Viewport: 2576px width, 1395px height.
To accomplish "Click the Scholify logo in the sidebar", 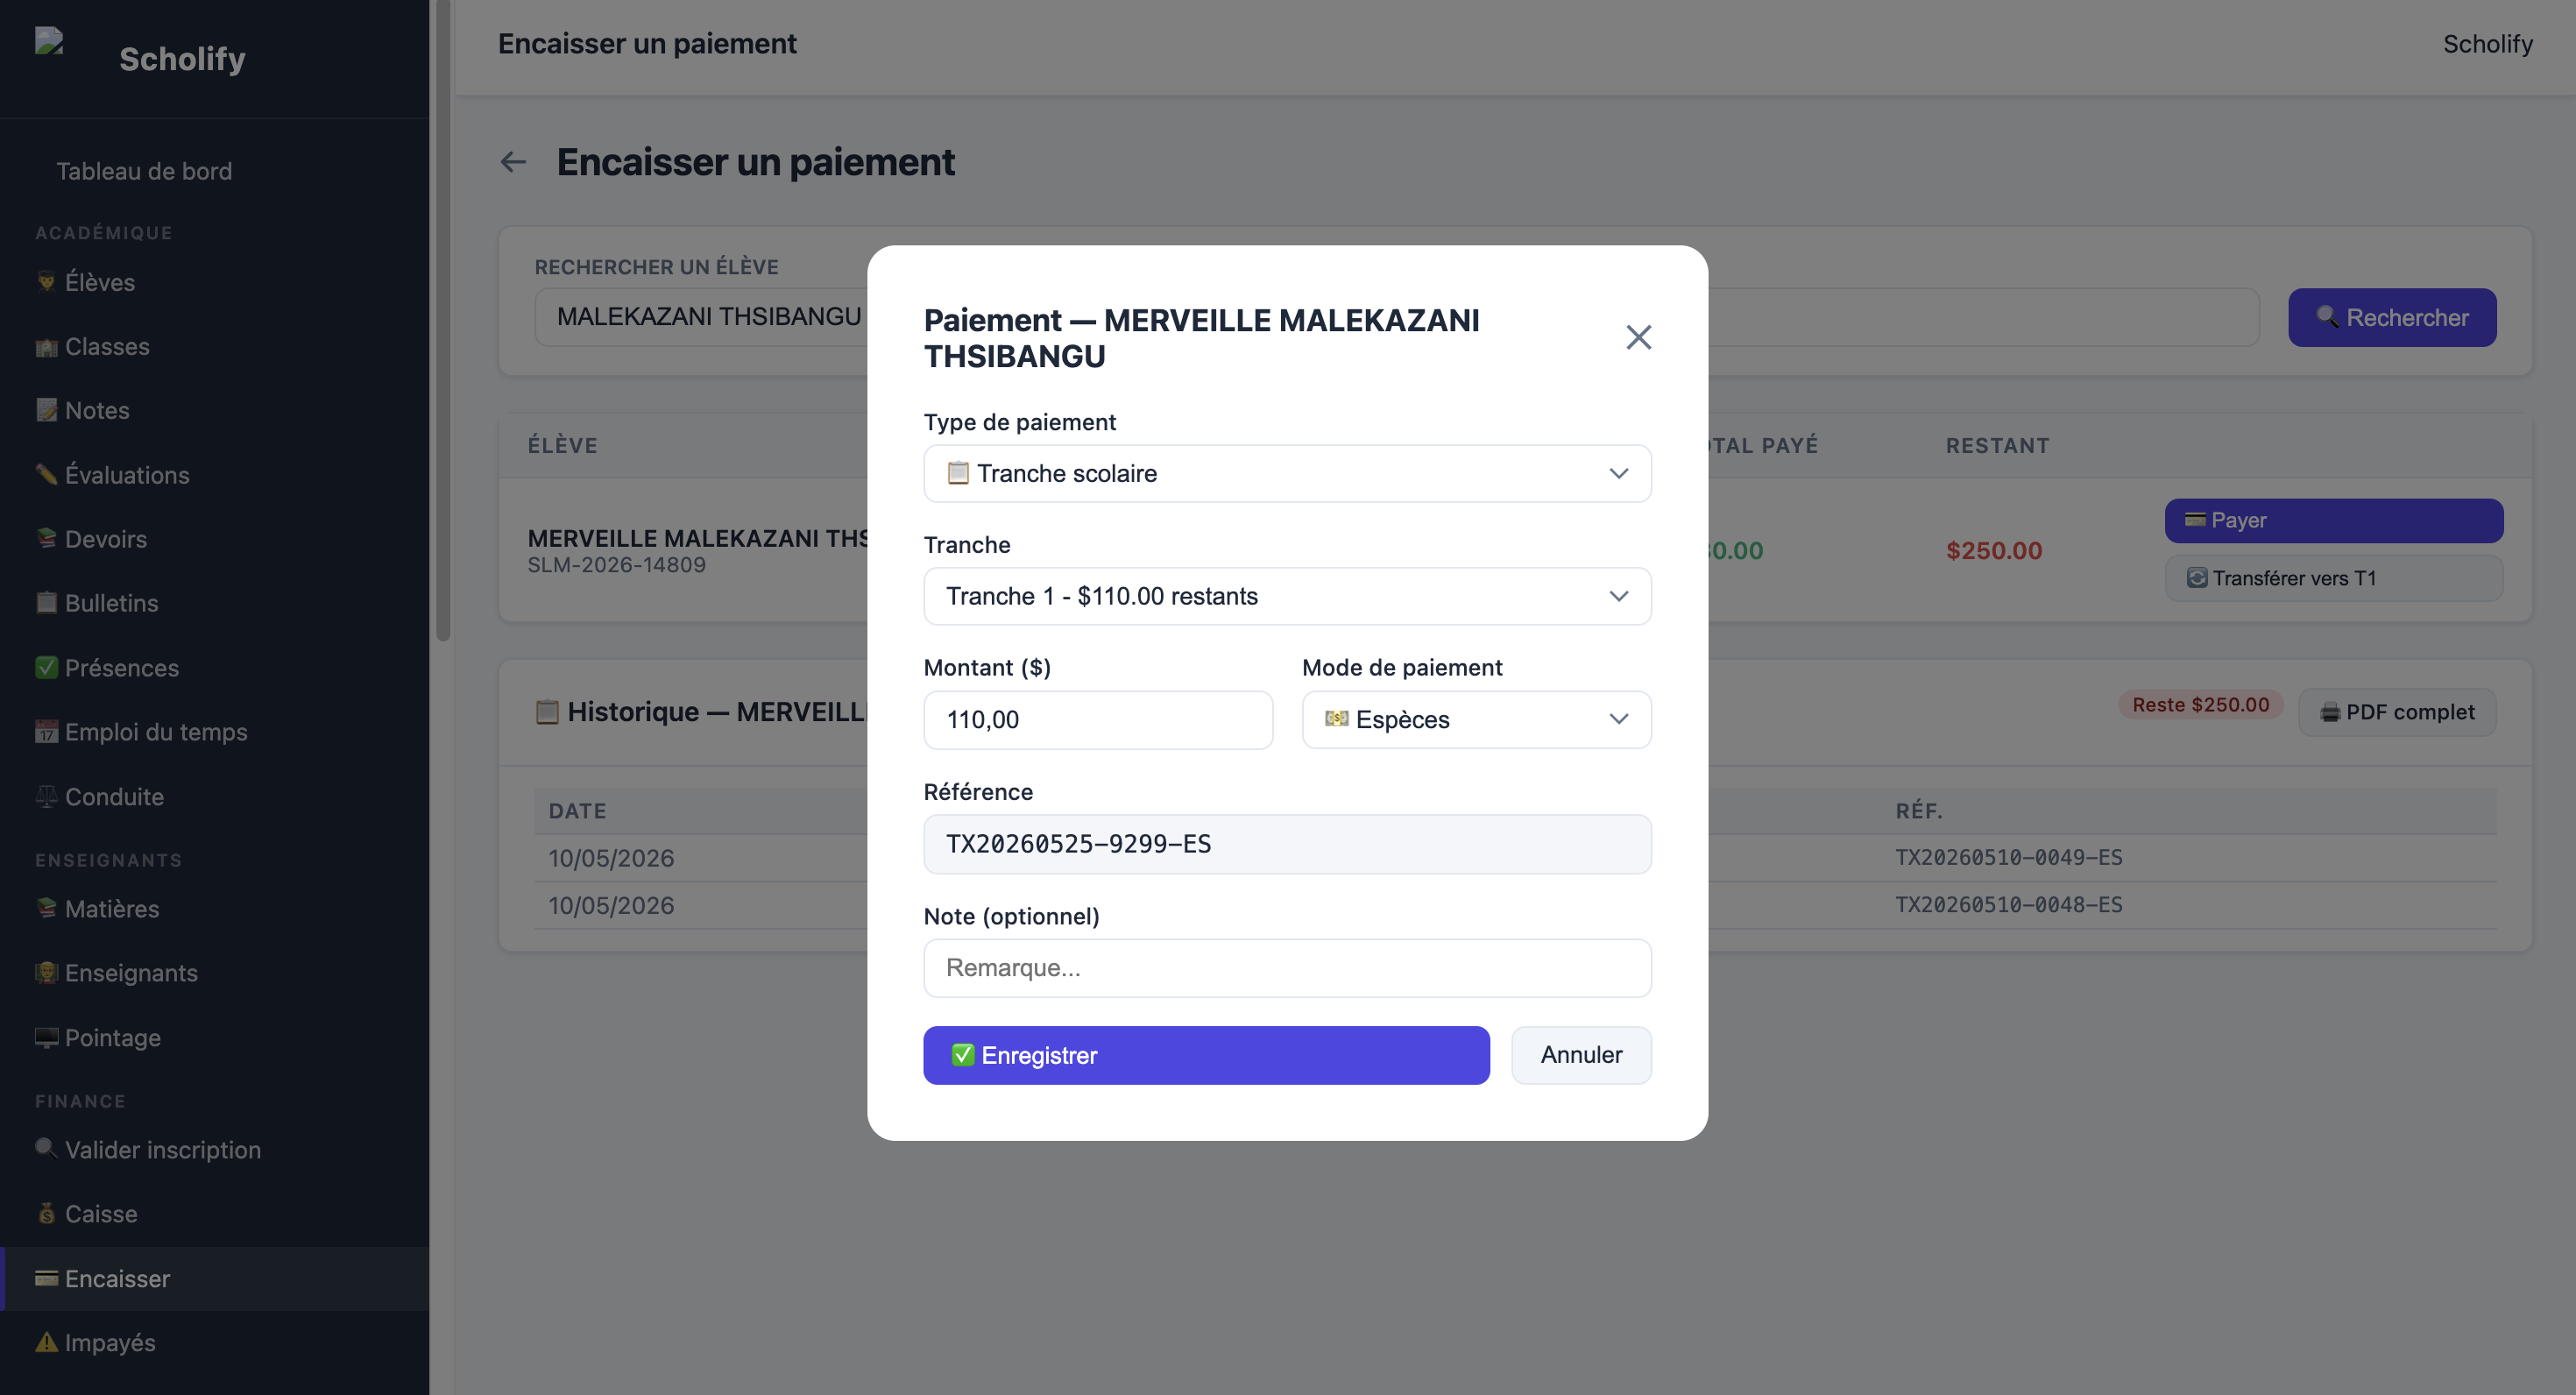I will pyautogui.click(x=49, y=41).
